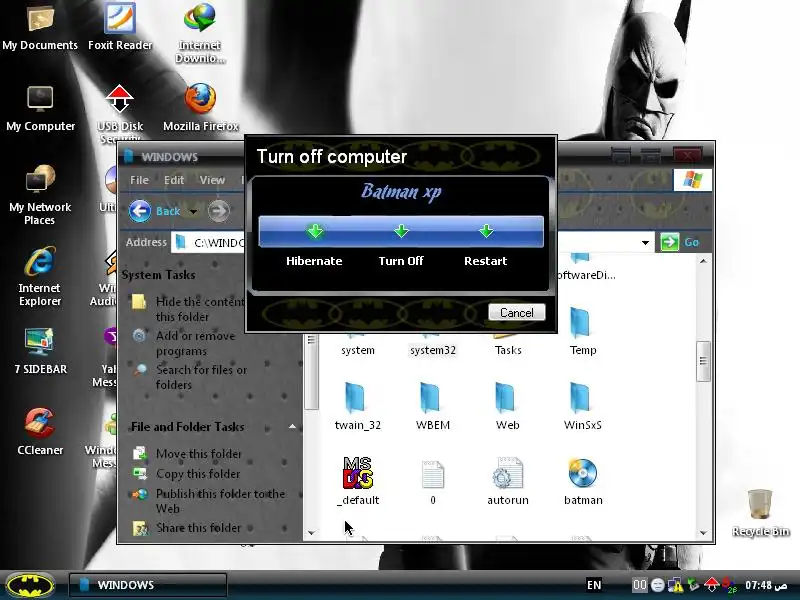The image size is (800, 600).
Task: Launch Foxit Reader from the desktop
Action: click(x=120, y=27)
